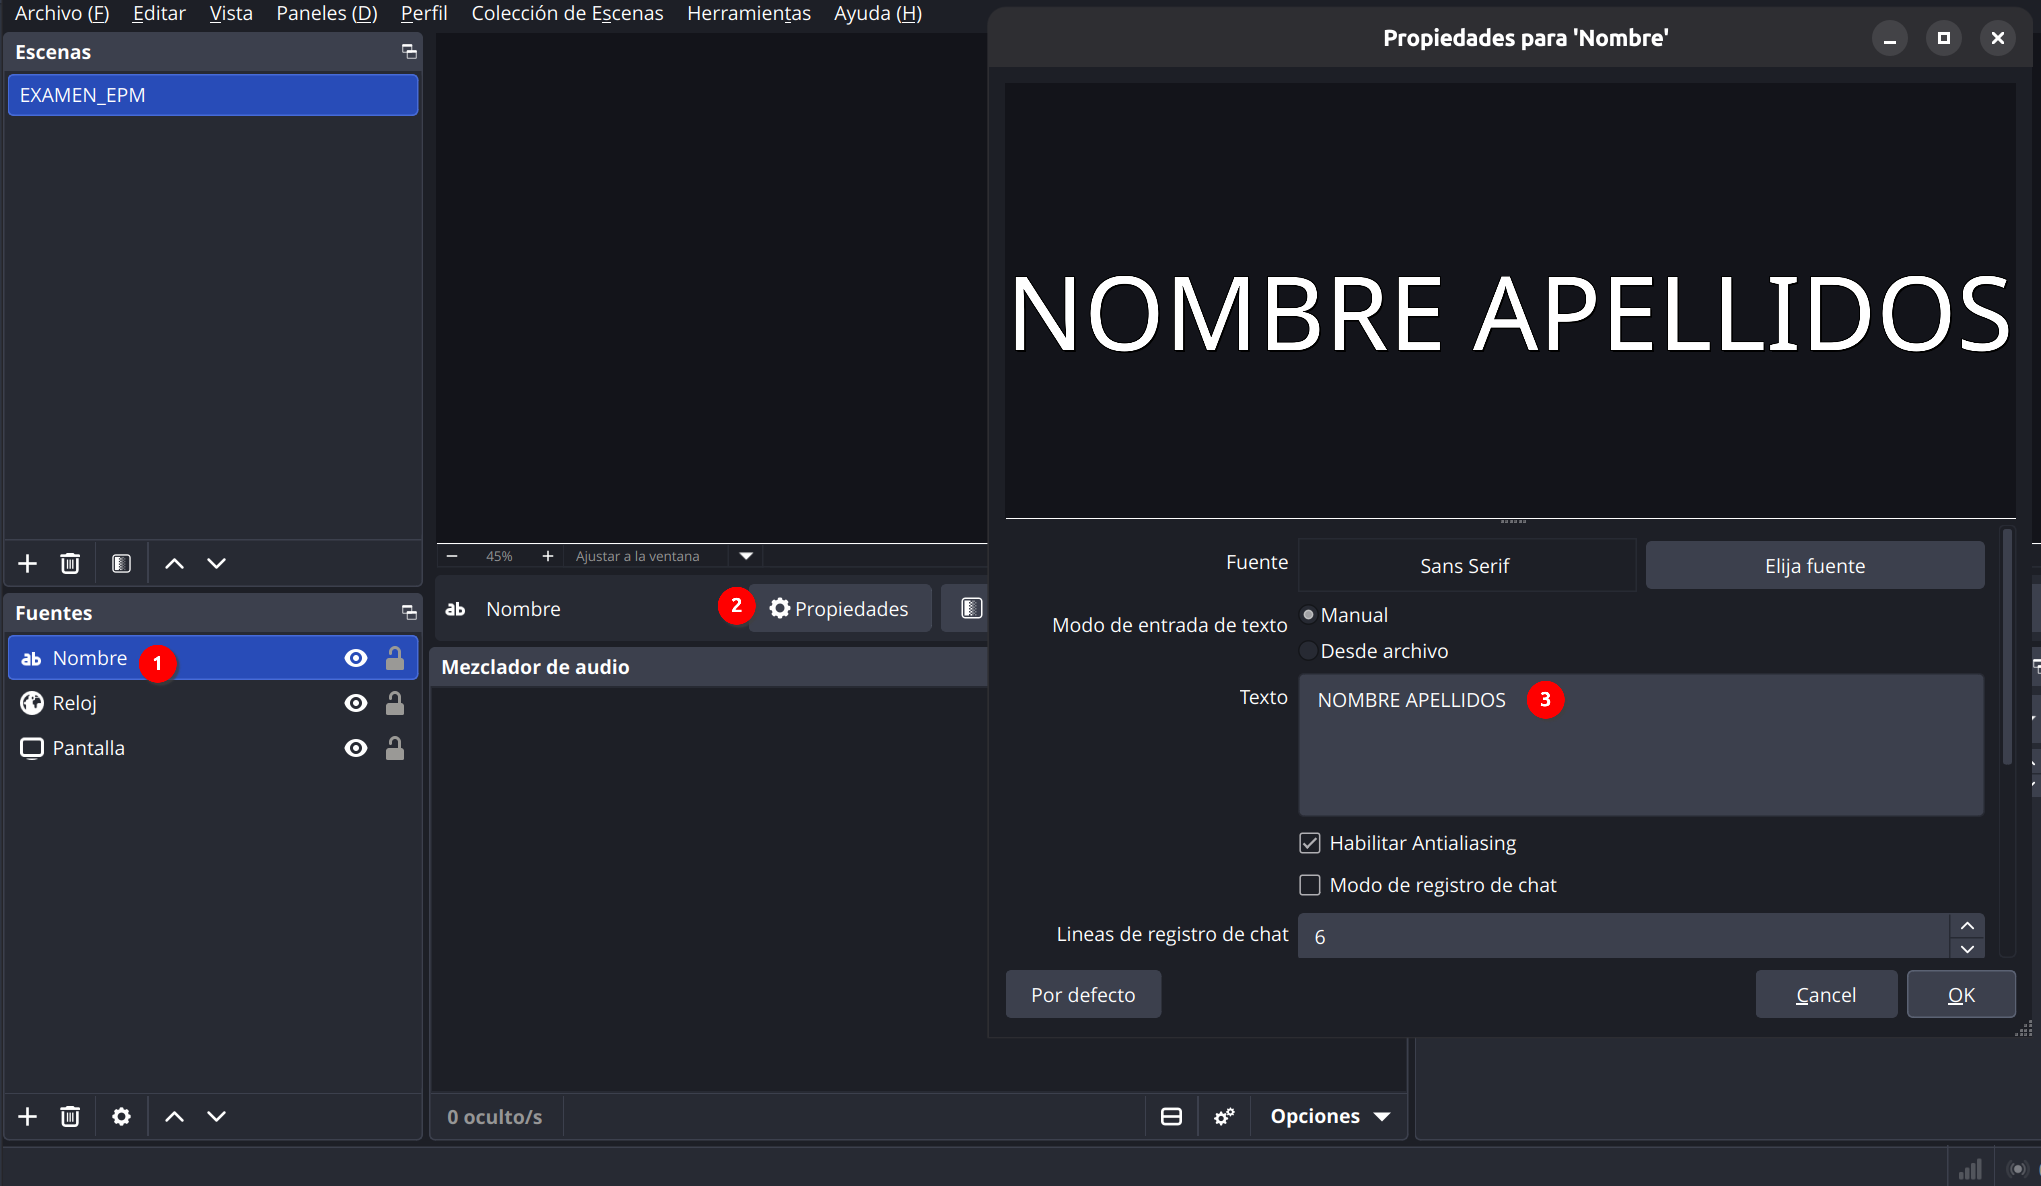Select Manual text input mode
The height and width of the screenshot is (1186, 2041).
[1308, 615]
